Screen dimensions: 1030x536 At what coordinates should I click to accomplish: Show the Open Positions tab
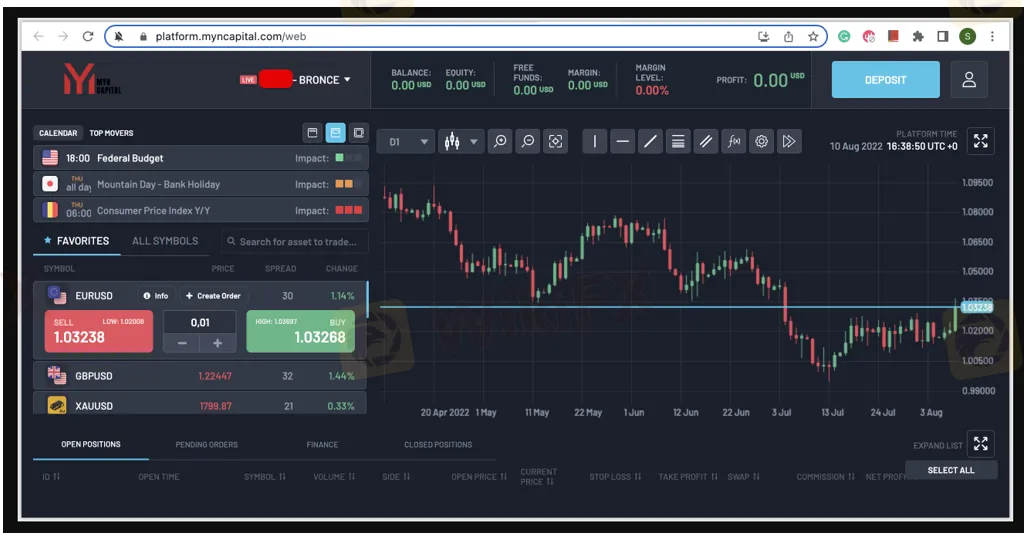[91, 444]
